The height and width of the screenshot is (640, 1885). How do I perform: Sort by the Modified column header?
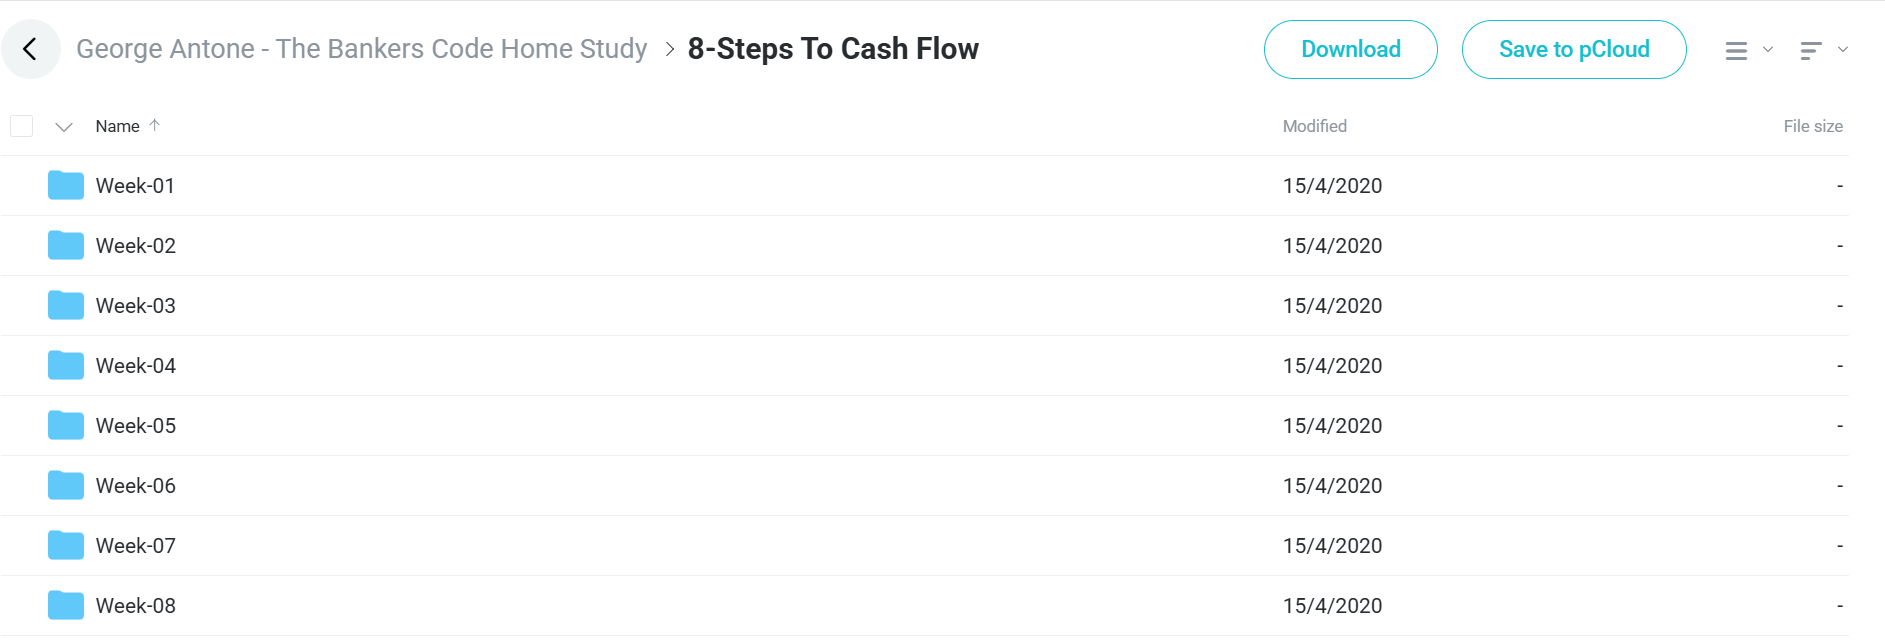(x=1315, y=126)
